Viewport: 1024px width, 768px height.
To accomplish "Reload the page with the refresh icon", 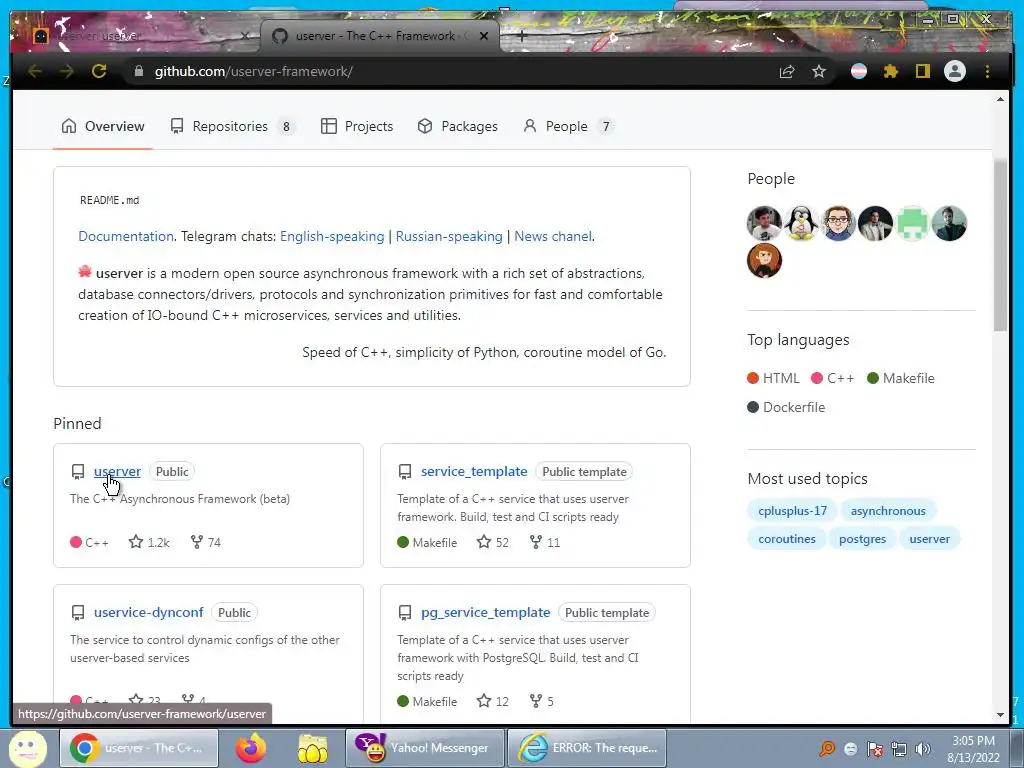I will (x=99, y=71).
